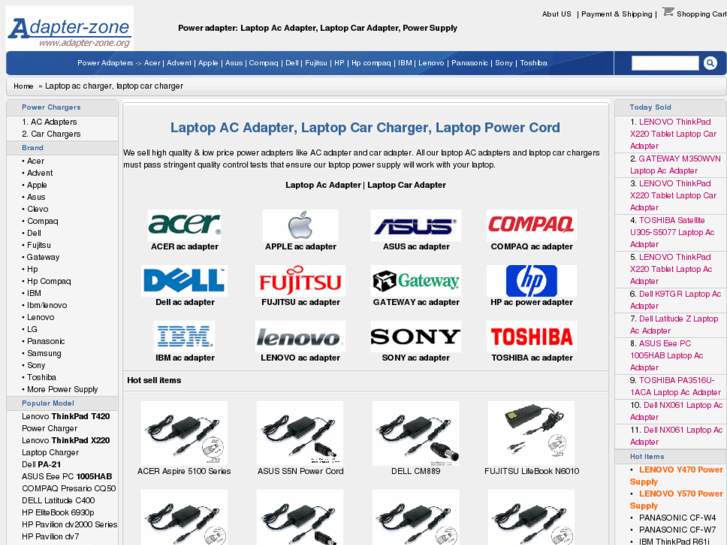The image size is (727, 545).
Task: Choose Clevo in the Brand sidebar
Action: click(38, 209)
